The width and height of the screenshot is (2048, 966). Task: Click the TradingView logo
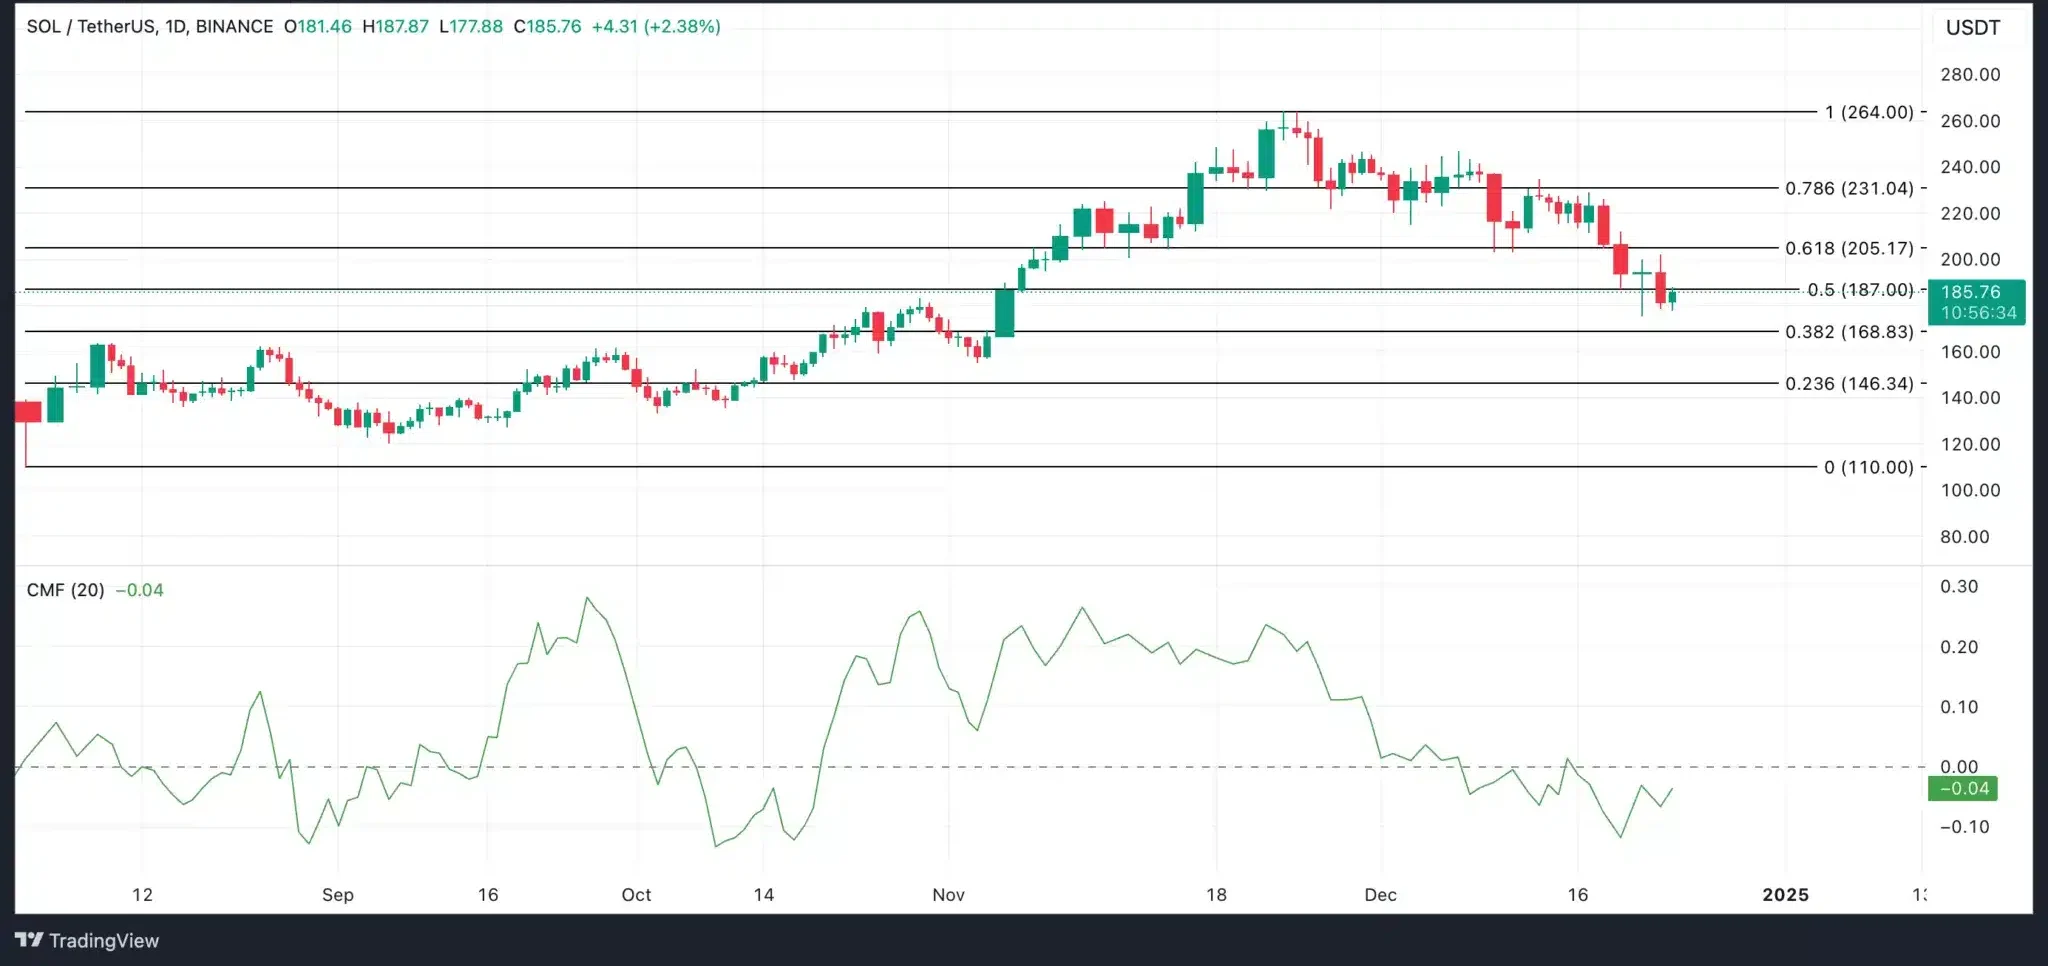tap(87, 940)
